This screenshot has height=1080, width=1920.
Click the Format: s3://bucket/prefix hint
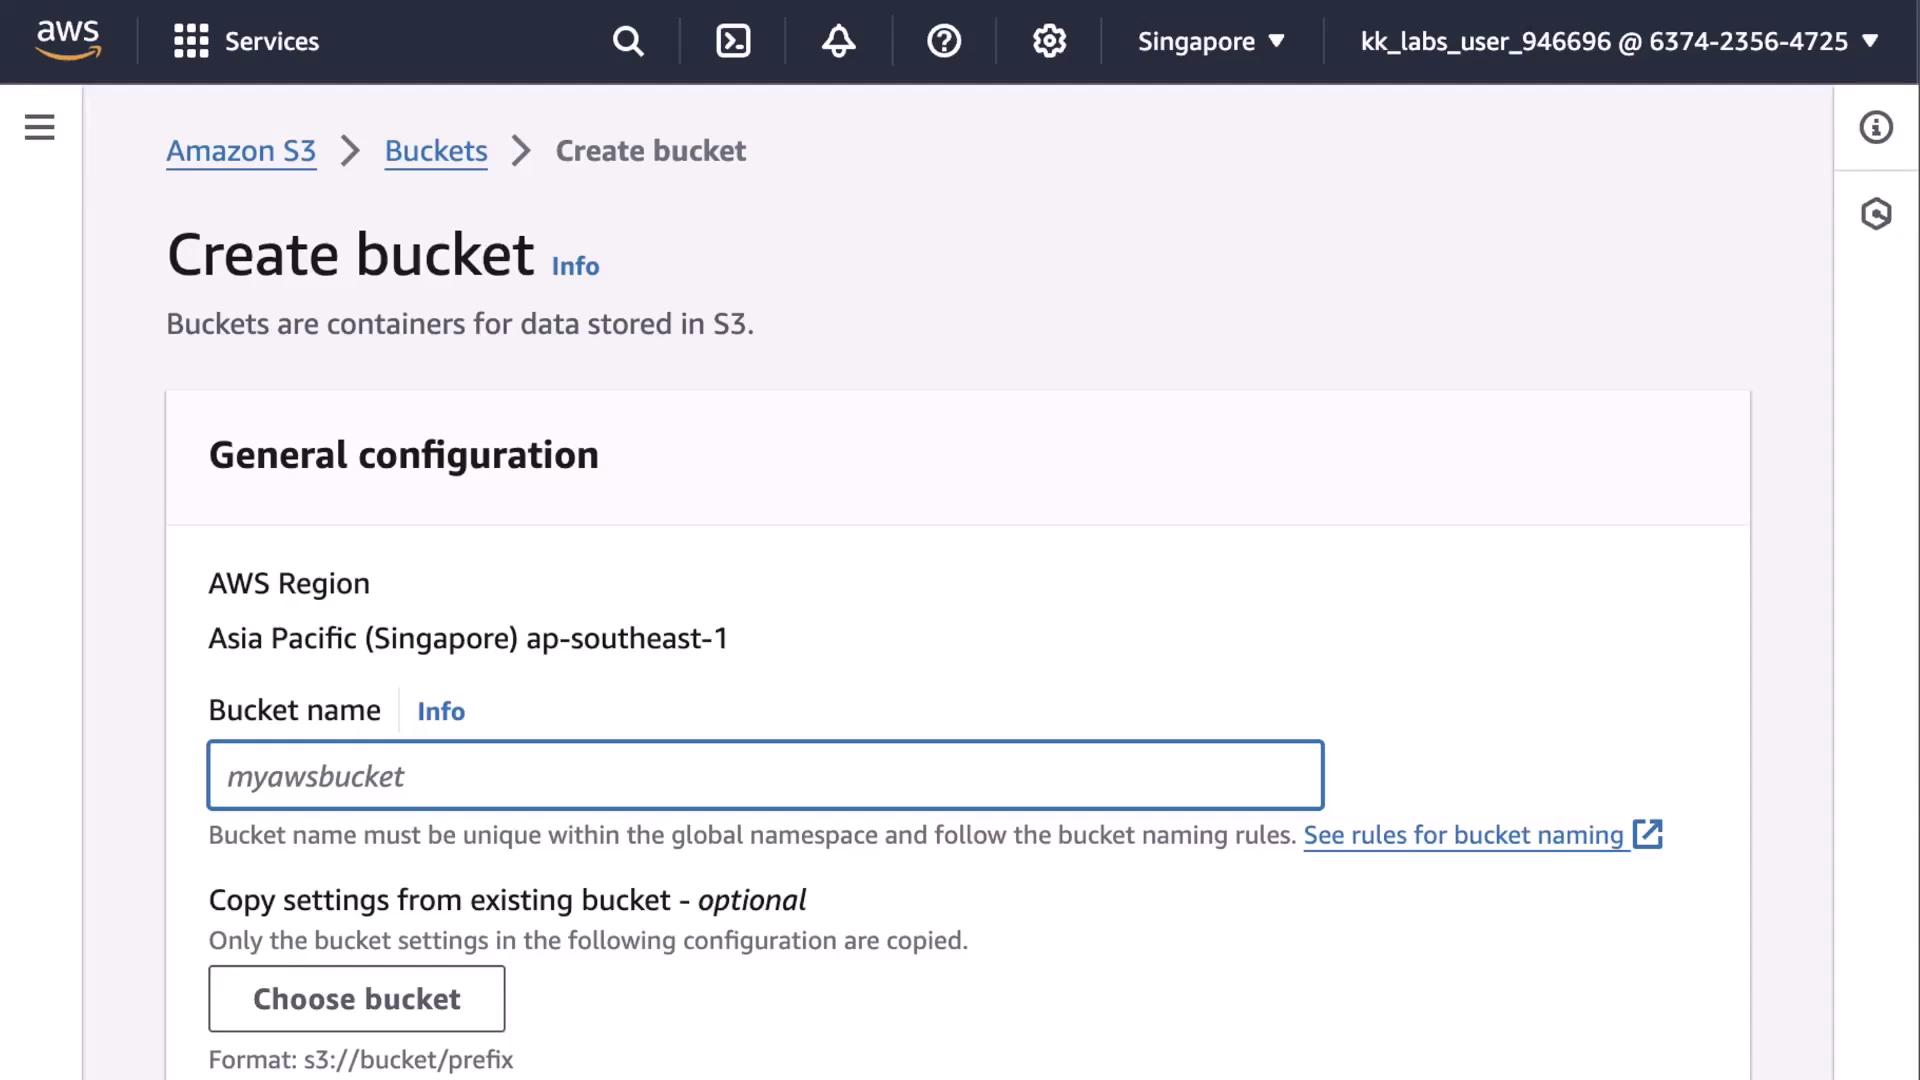pos(361,1060)
